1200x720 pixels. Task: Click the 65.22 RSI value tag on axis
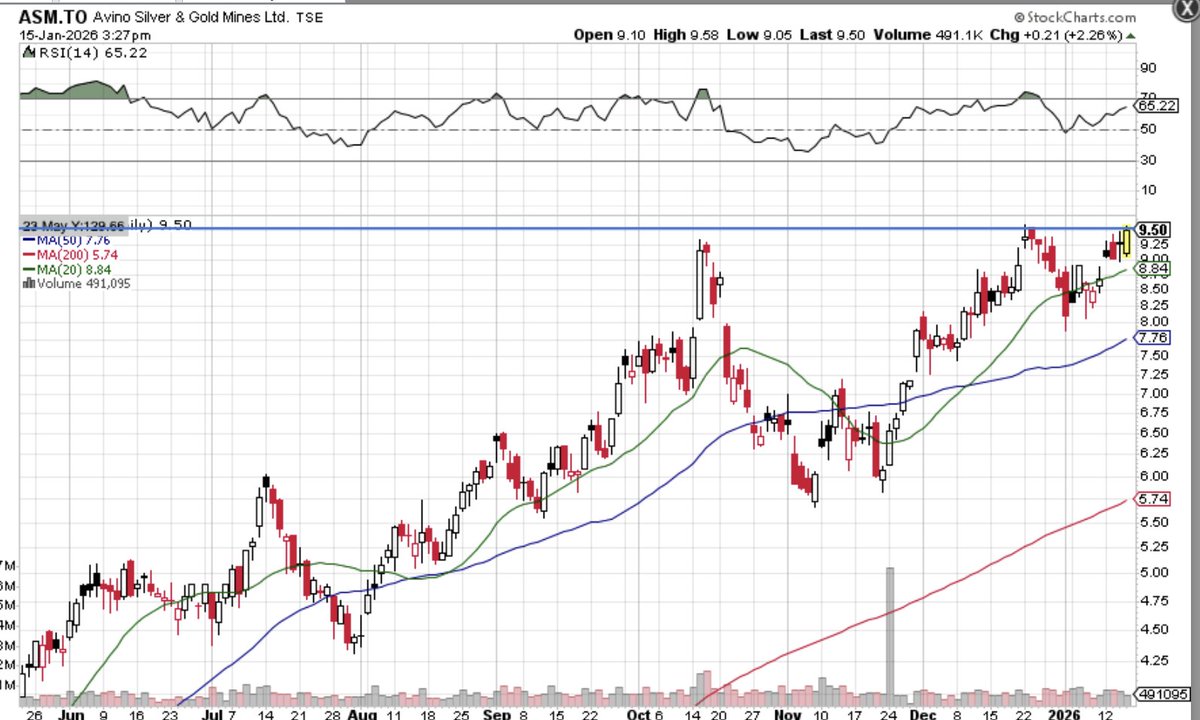1158,106
